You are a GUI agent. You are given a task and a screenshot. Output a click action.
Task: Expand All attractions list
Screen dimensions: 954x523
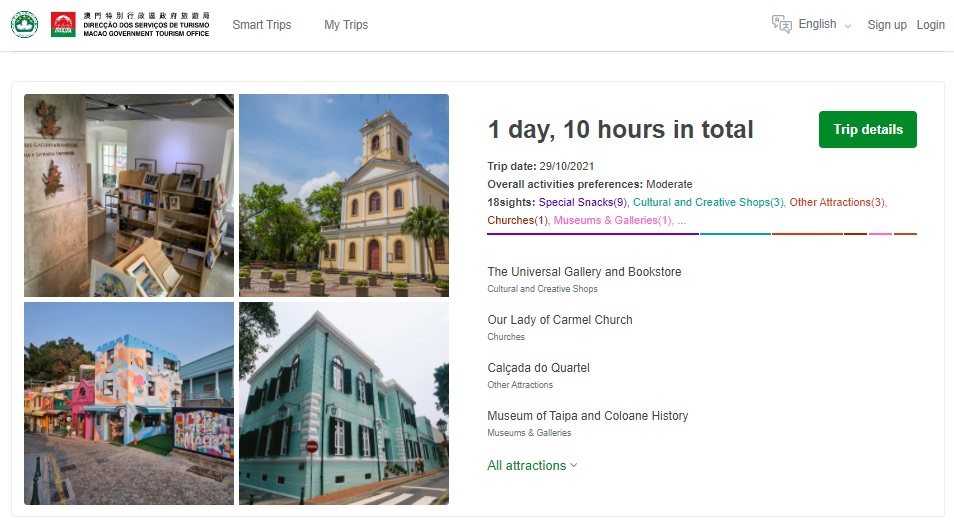(532, 465)
